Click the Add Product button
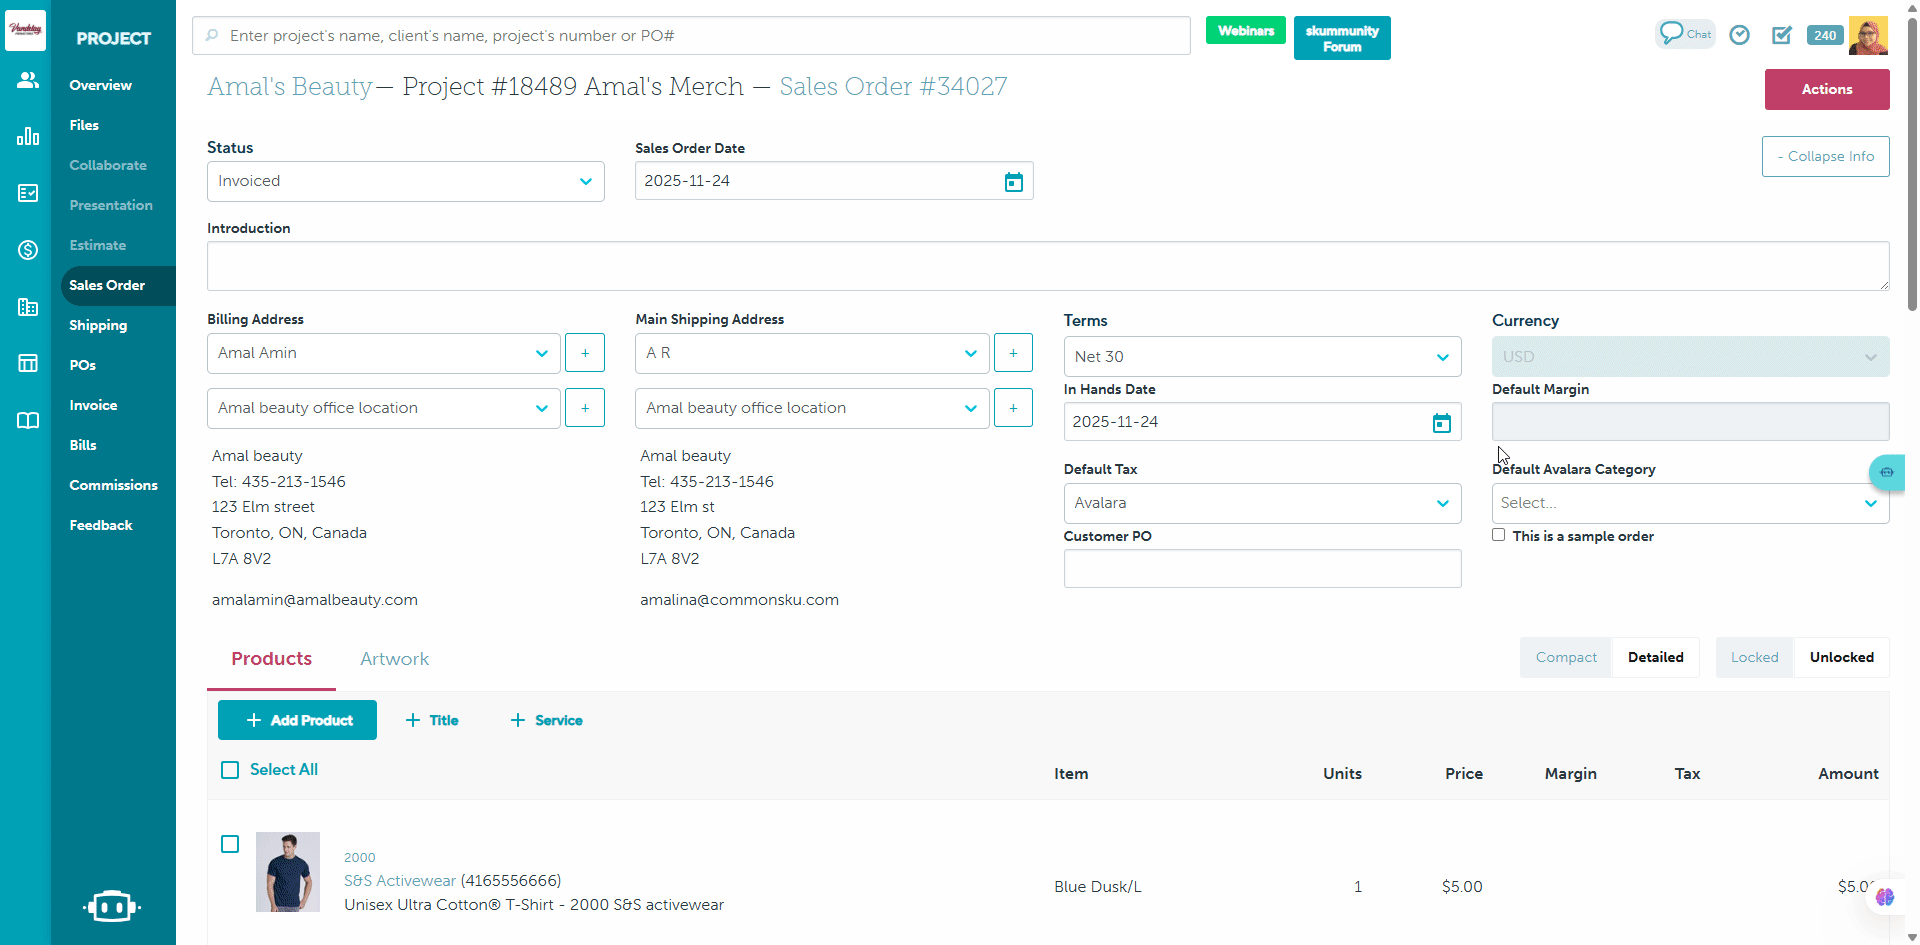 (x=297, y=720)
